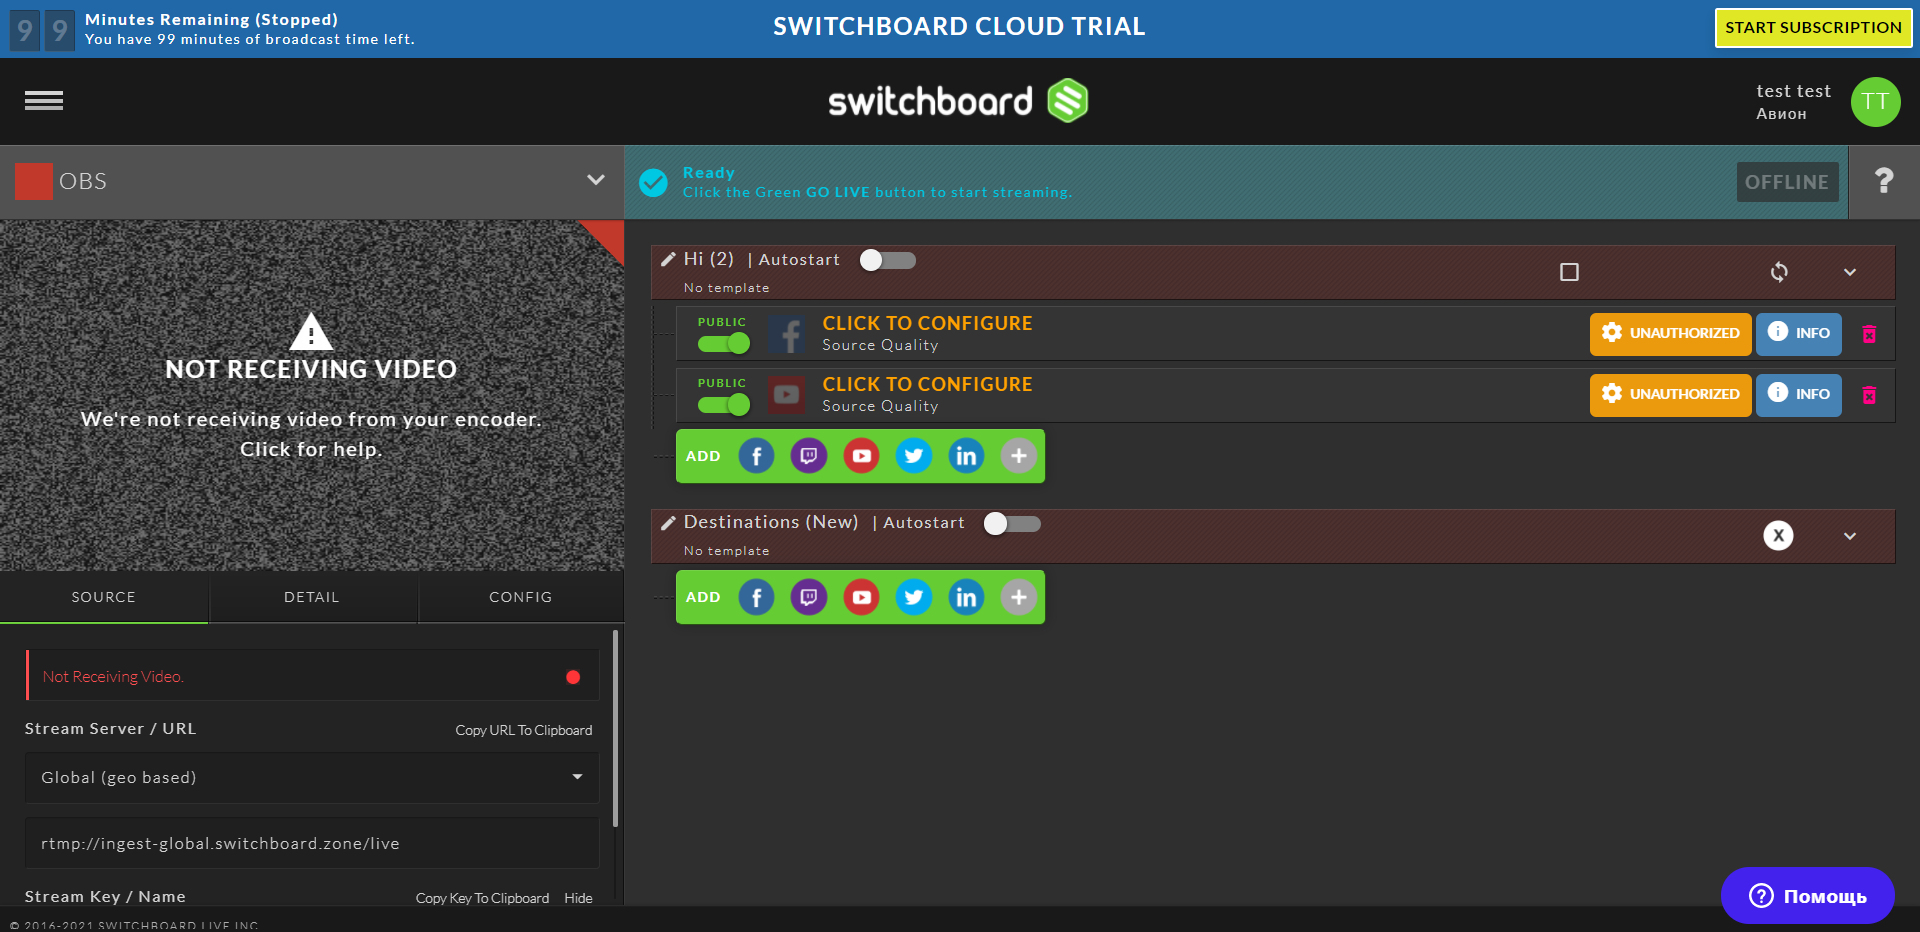
Task: Click the YouTube destination logo
Action: (x=787, y=395)
